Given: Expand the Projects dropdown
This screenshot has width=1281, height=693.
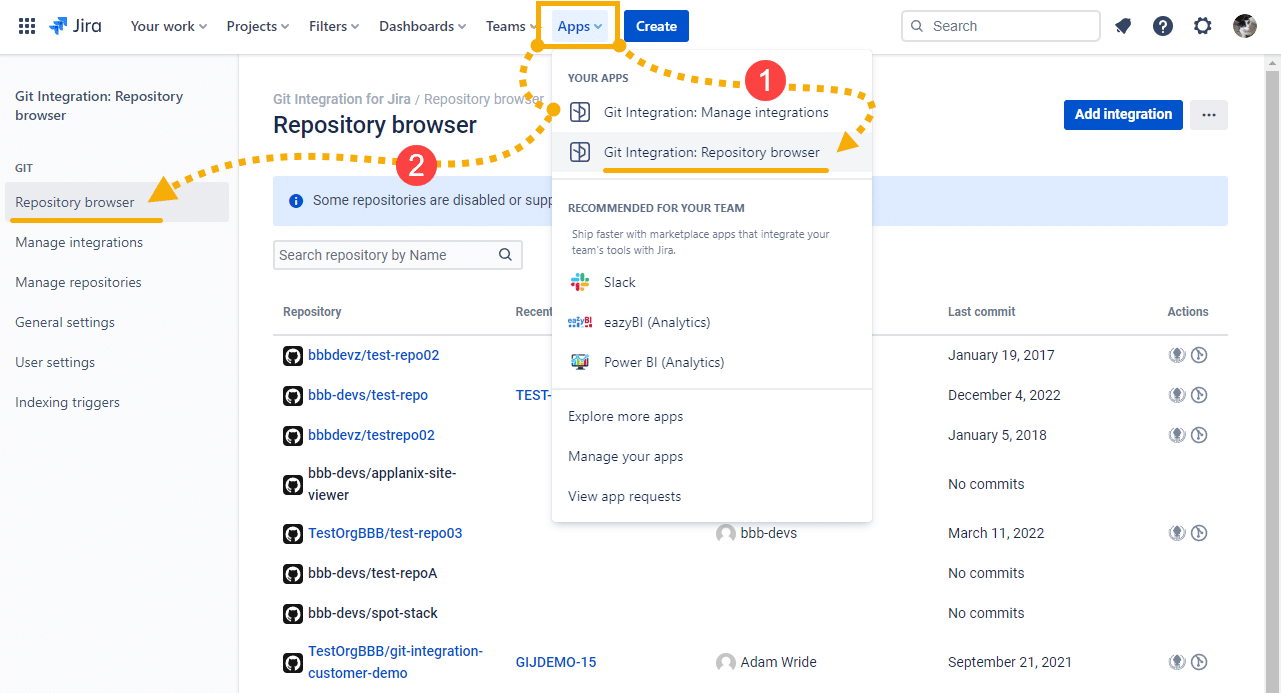Looking at the screenshot, I should point(257,26).
